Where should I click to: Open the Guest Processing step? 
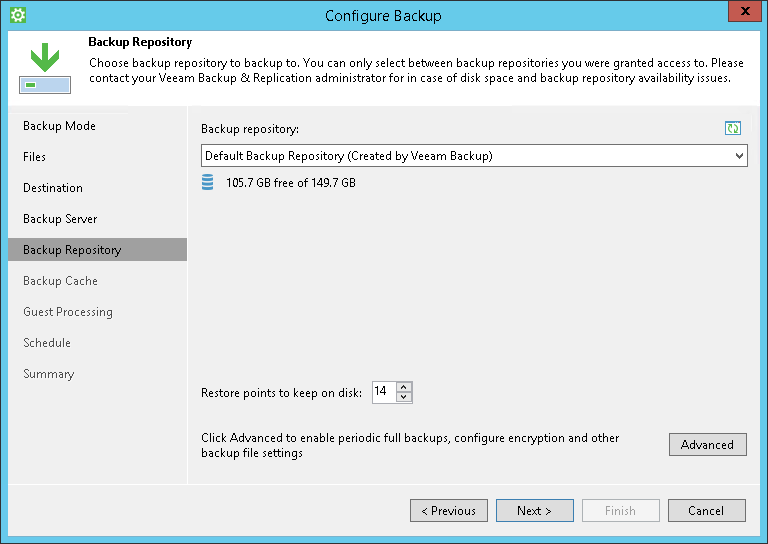[68, 312]
